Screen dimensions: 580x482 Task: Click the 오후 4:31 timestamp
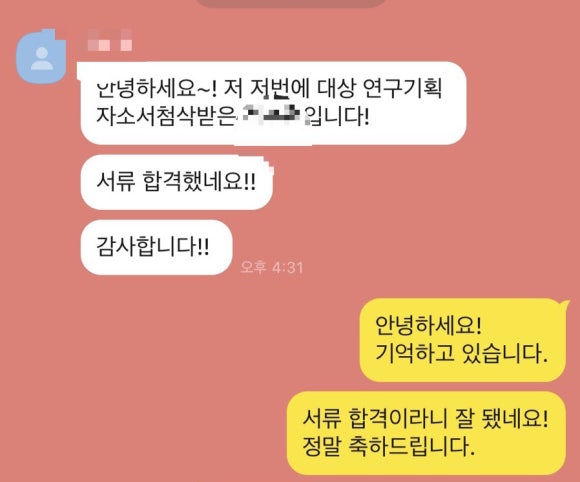point(272,267)
